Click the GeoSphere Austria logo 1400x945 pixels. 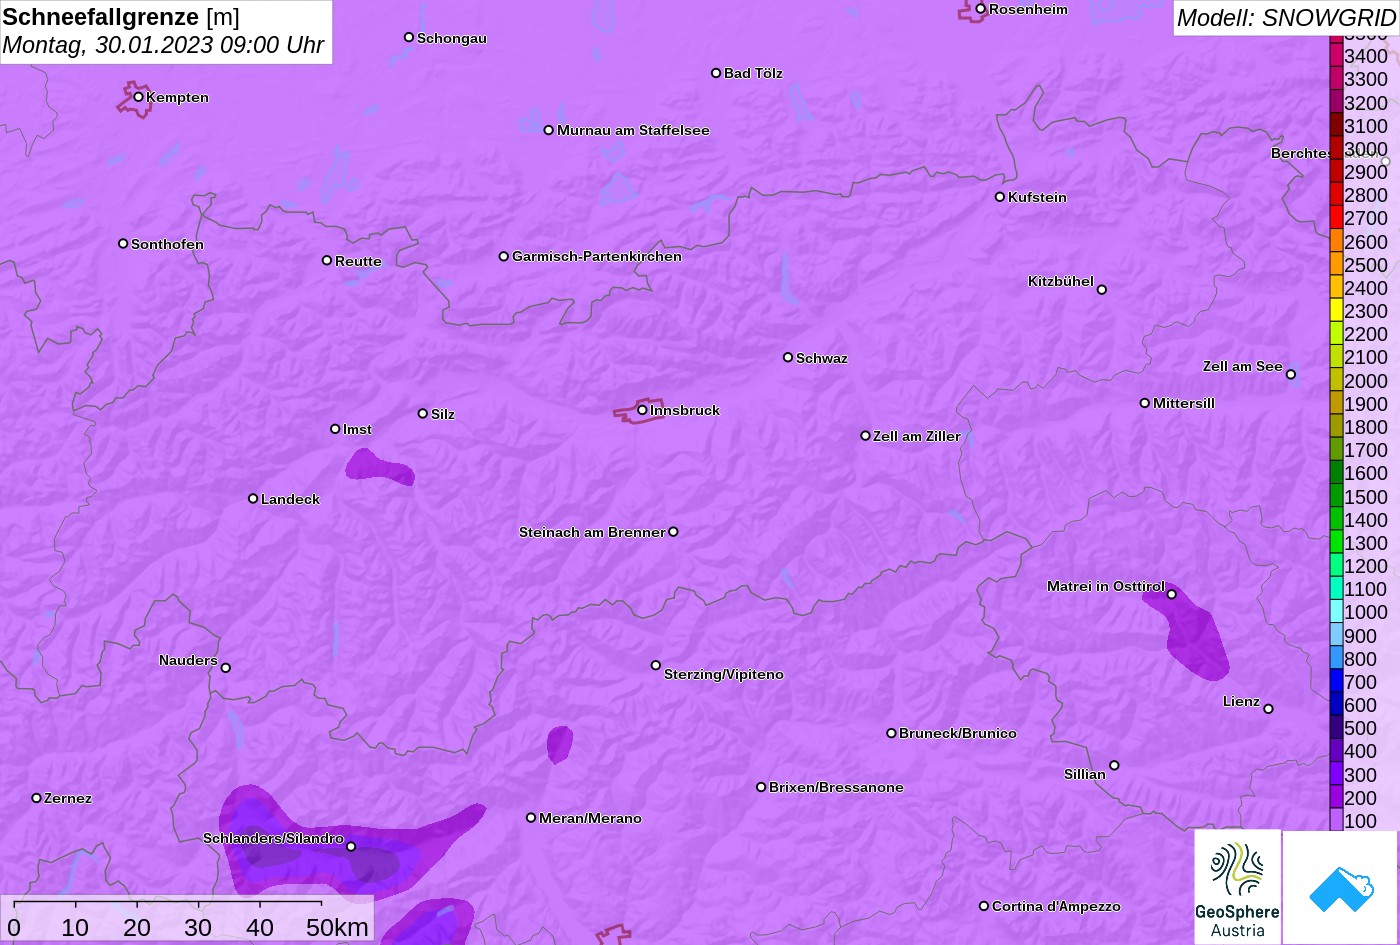click(x=1237, y=887)
